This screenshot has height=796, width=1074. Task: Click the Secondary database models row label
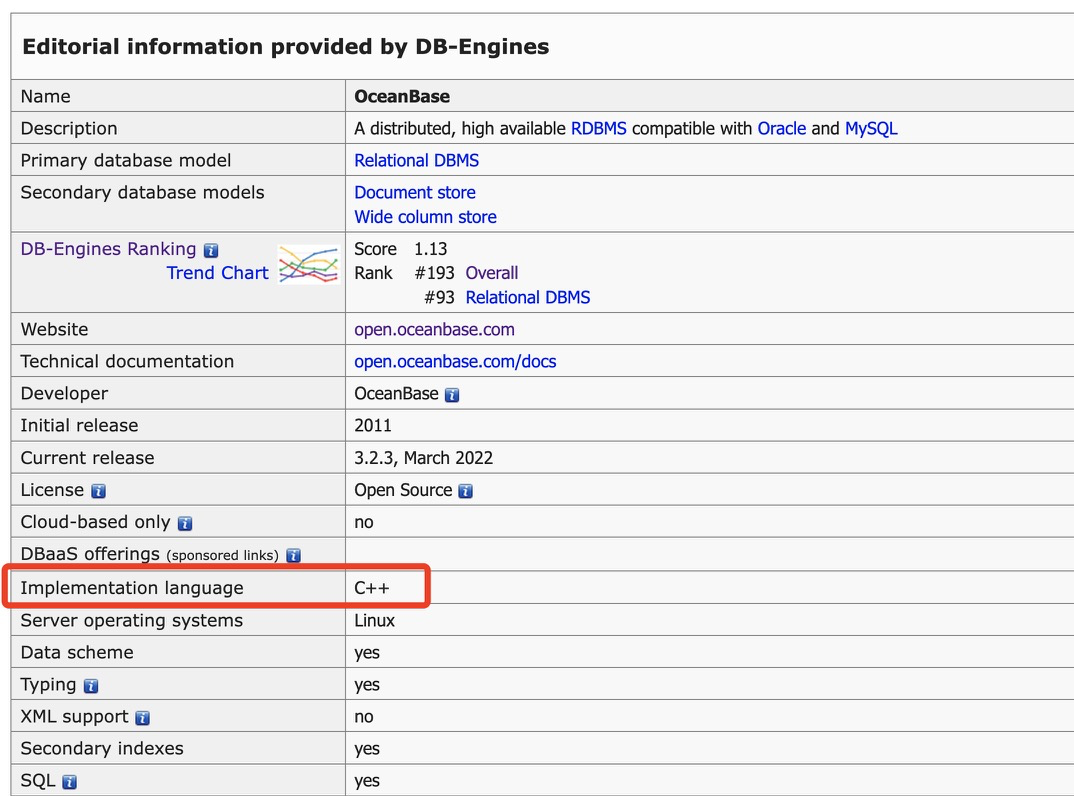142,192
